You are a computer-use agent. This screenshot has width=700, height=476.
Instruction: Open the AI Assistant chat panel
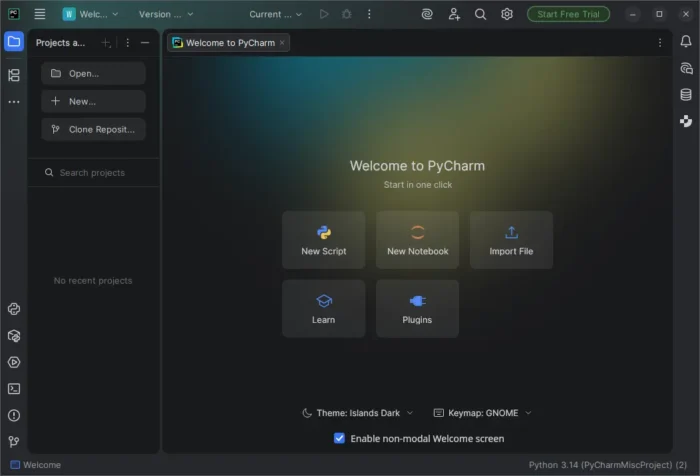[686, 69]
